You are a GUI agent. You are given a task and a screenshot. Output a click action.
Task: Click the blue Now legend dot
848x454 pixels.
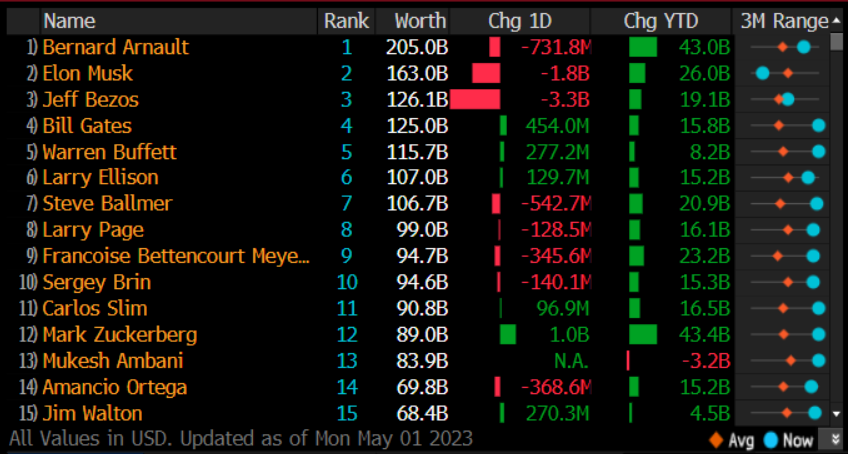click(771, 439)
